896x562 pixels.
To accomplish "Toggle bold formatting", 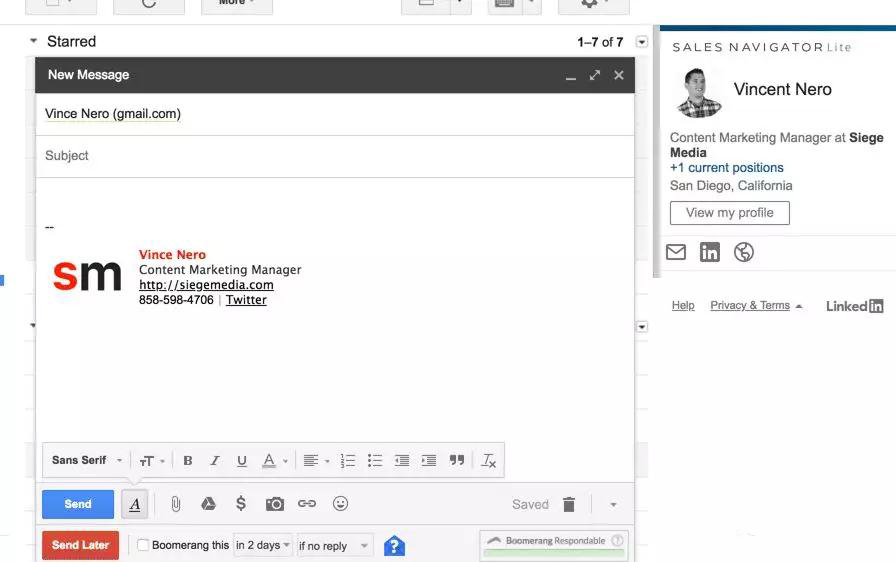I will [187, 461].
